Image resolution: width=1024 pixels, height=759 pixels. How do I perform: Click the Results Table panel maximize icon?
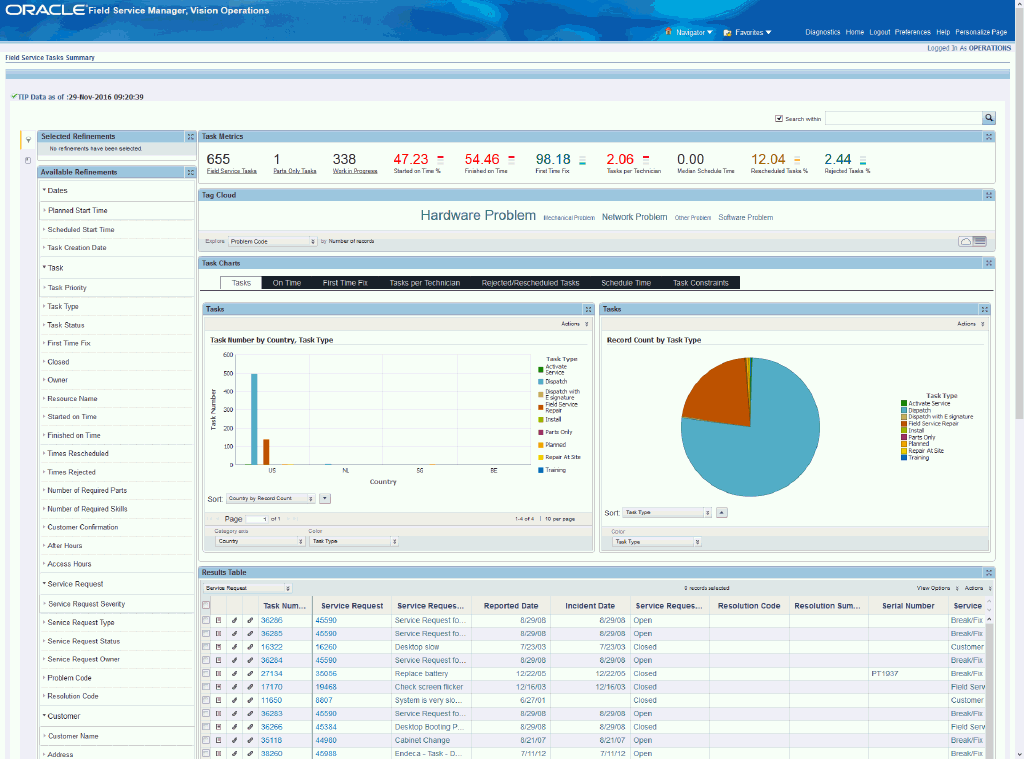tap(989, 572)
